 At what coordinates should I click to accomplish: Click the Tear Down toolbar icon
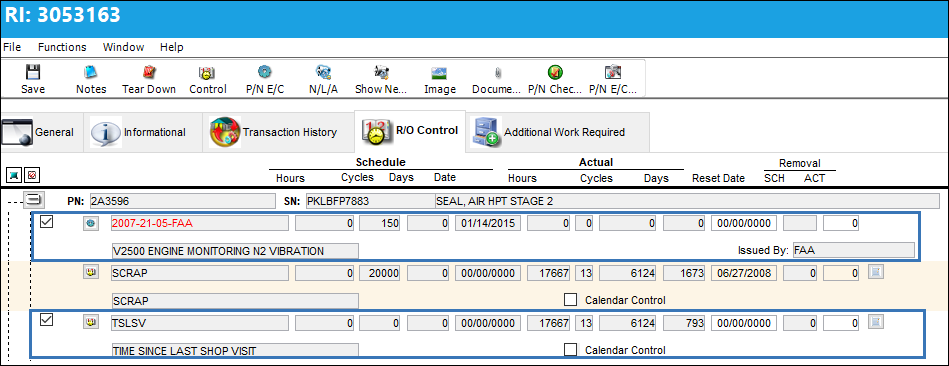[149, 73]
